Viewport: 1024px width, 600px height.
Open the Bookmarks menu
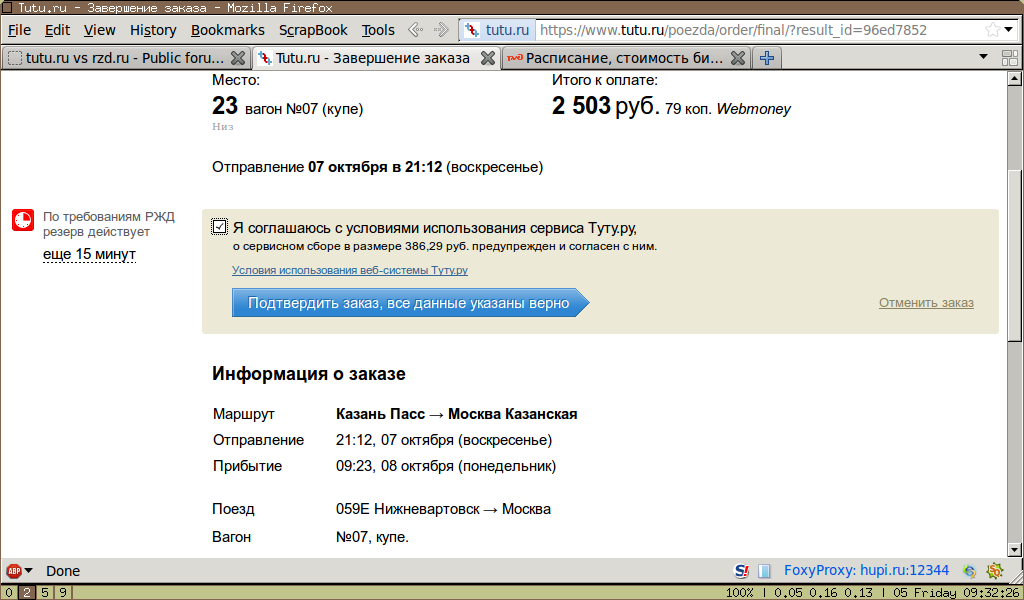pyautogui.click(x=227, y=30)
